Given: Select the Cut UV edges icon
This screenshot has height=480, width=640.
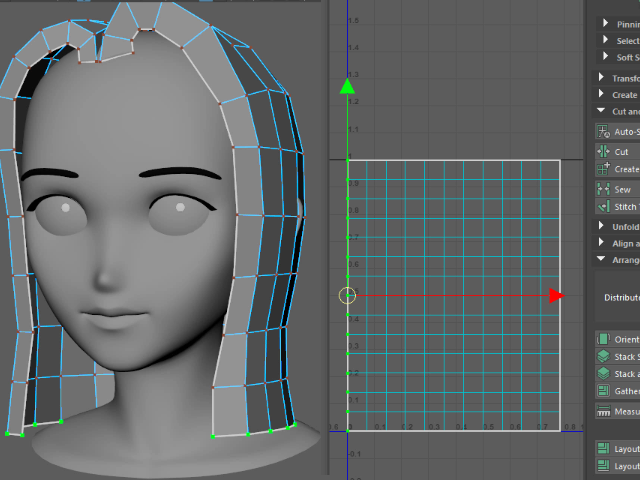Looking at the screenshot, I should coord(603,151).
